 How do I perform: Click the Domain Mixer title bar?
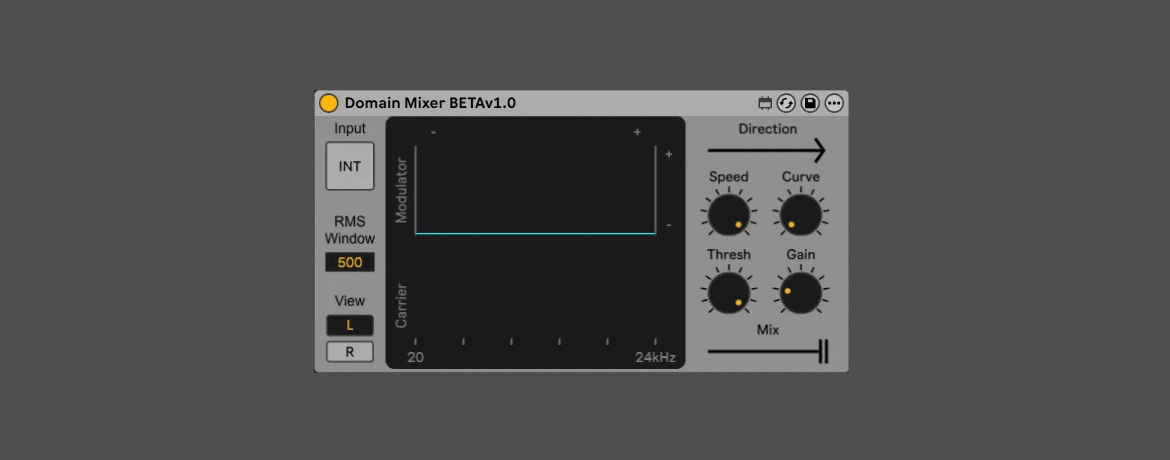point(430,103)
